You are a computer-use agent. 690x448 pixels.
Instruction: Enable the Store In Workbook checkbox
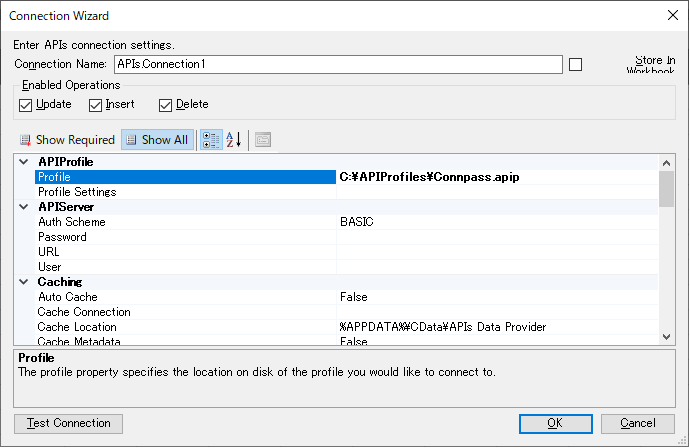pos(575,65)
